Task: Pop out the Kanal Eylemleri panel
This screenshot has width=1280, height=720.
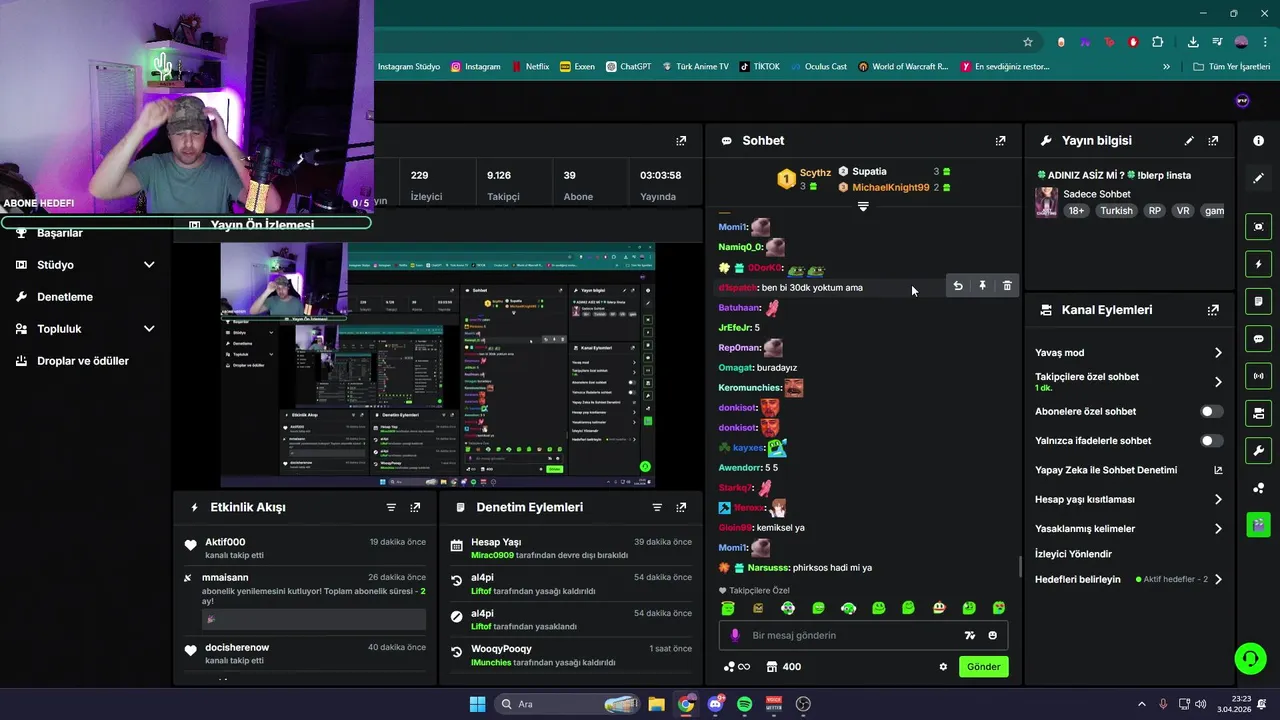Action: 1213,310
